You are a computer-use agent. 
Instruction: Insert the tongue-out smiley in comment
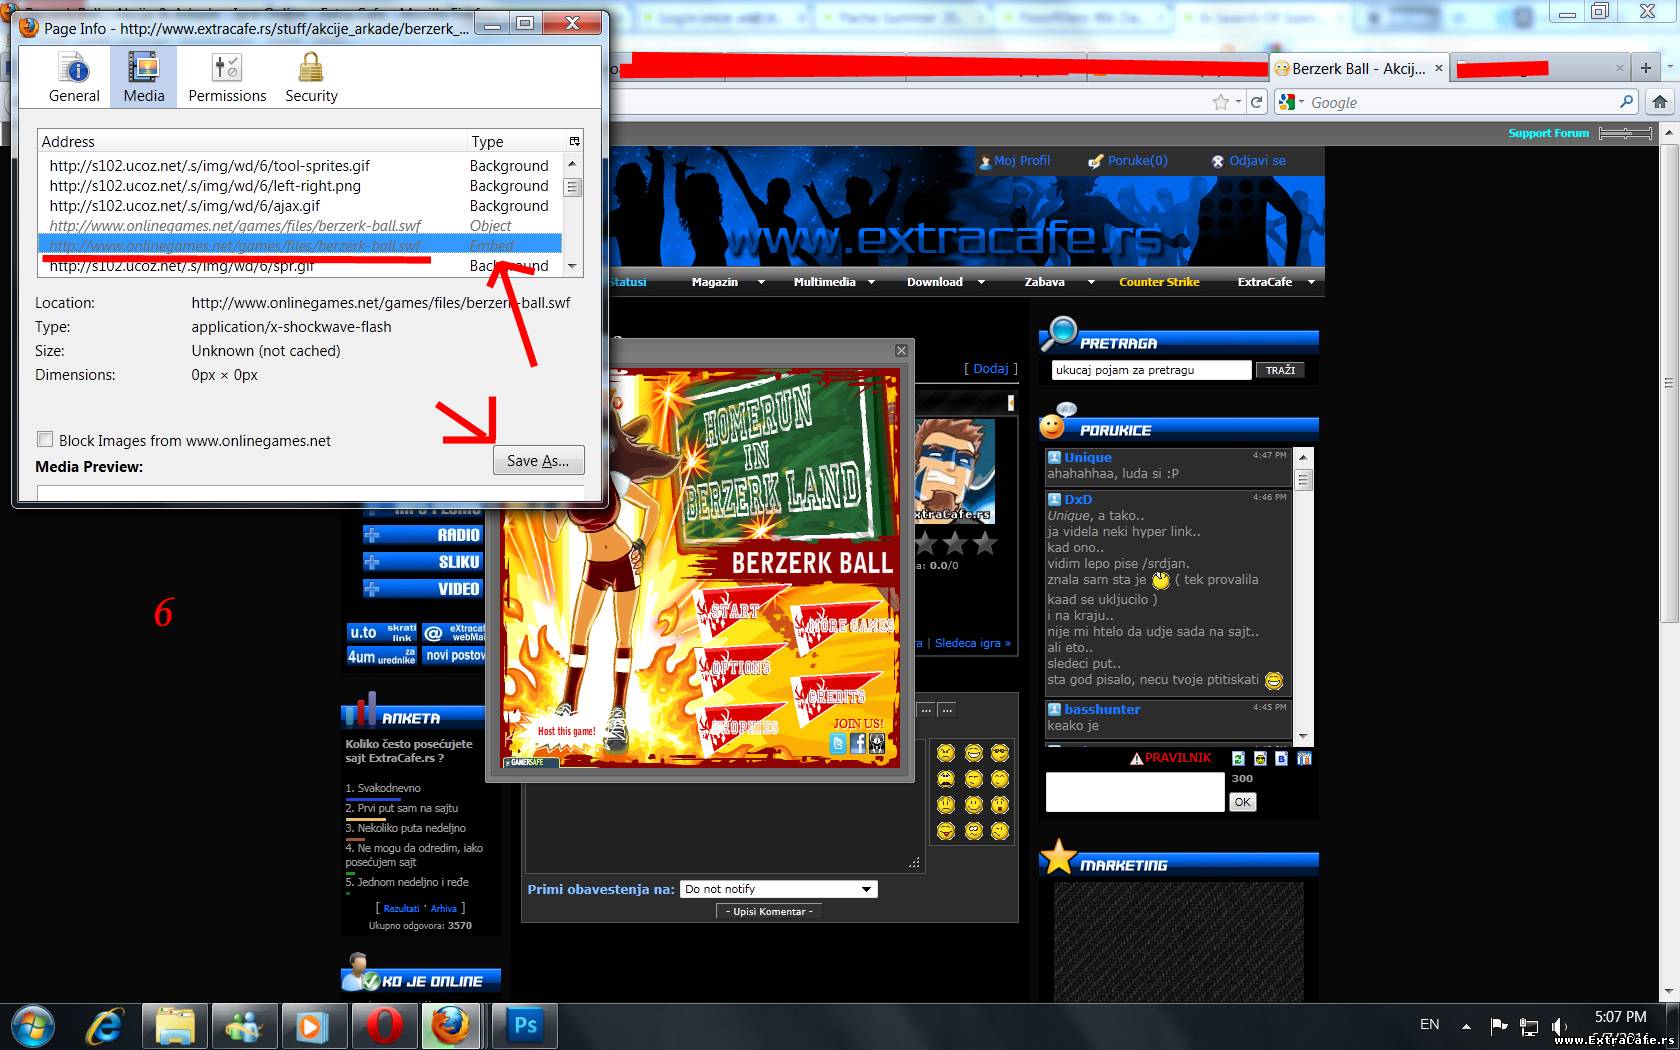[946, 831]
